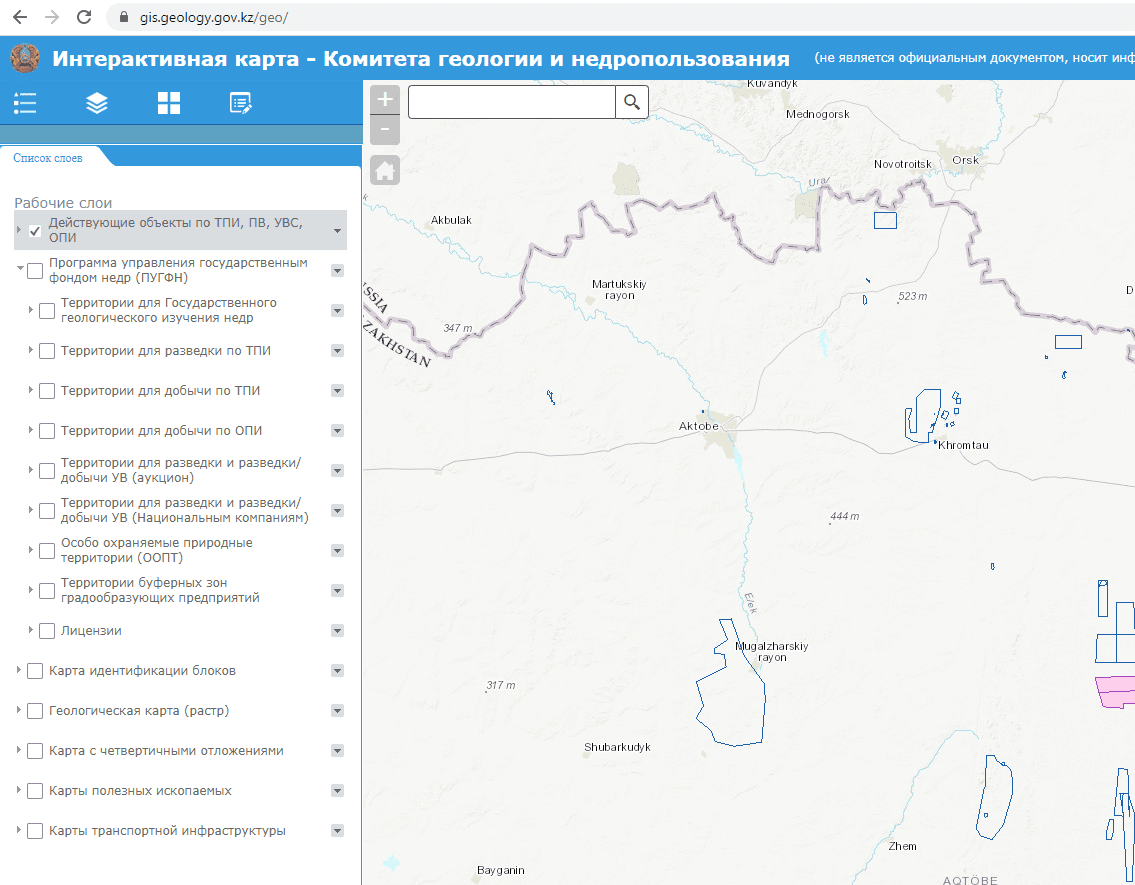The height and width of the screenshot is (885, 1135).
Task: Open the edit notes icon
Action: (x=240, y=103)
